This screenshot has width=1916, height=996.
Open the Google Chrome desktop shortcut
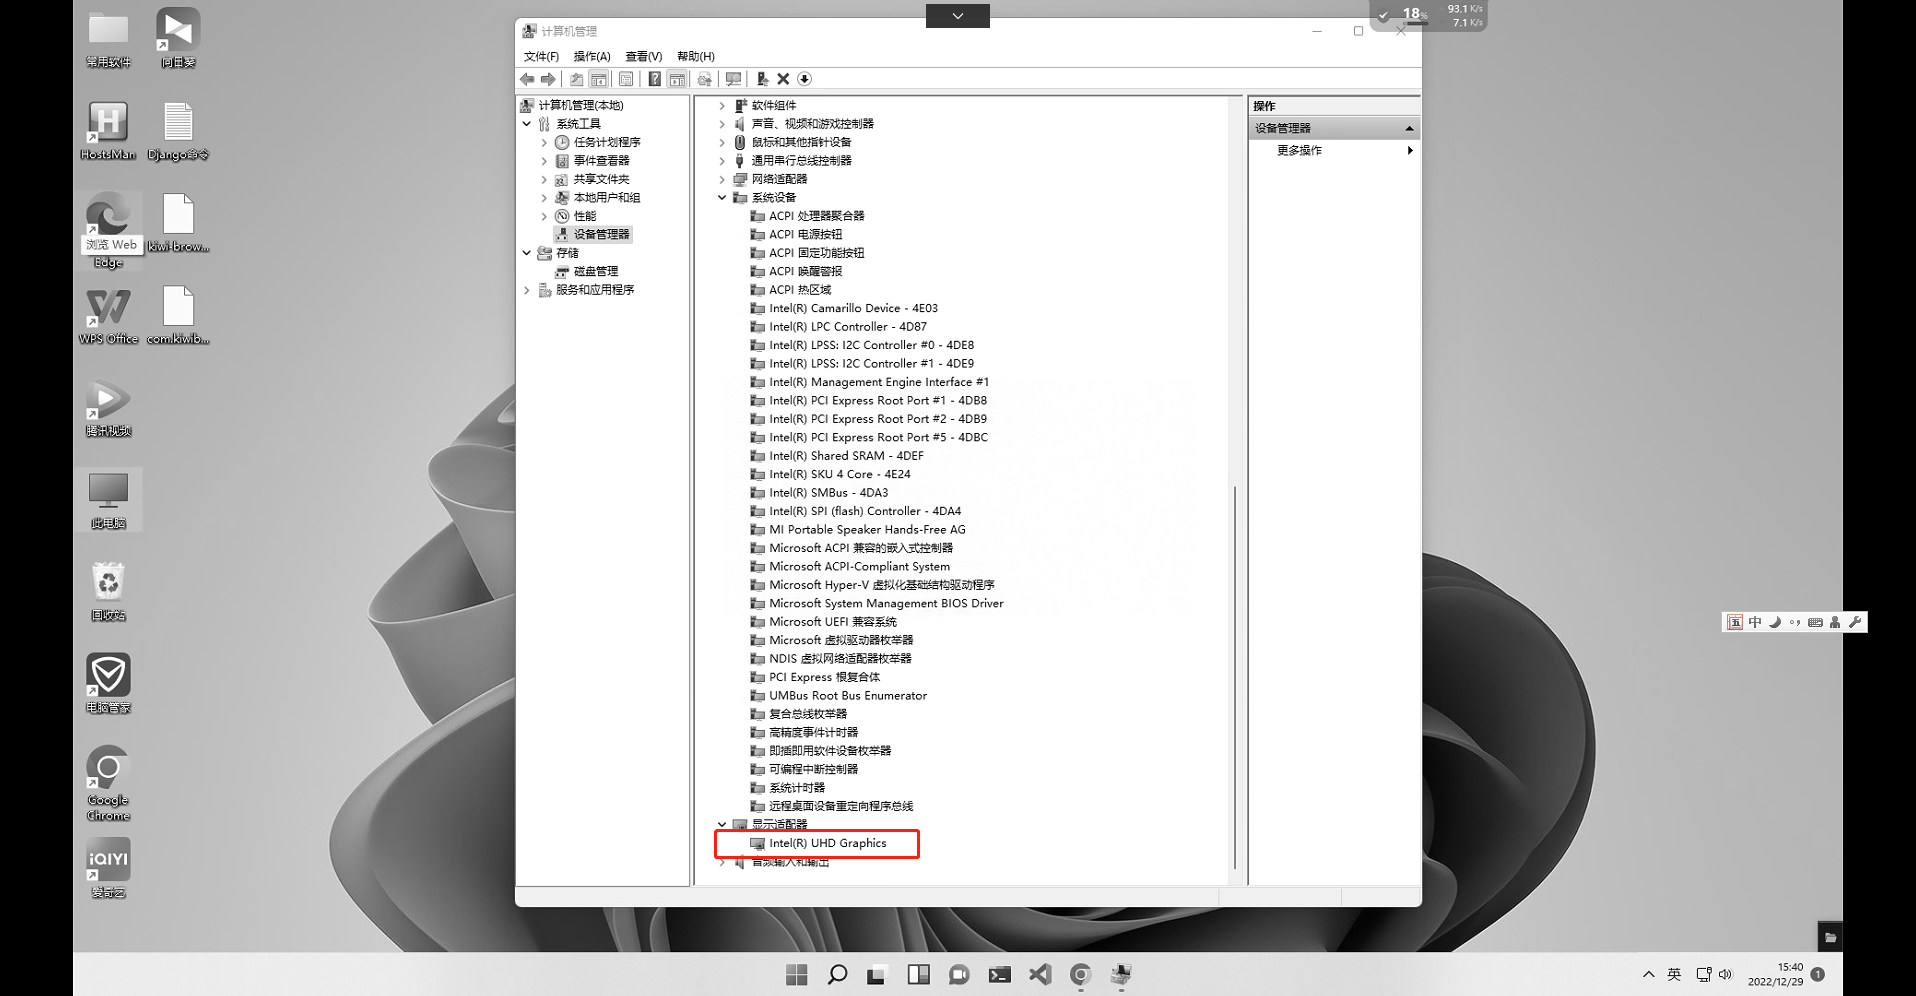click(x=108, y=783)
